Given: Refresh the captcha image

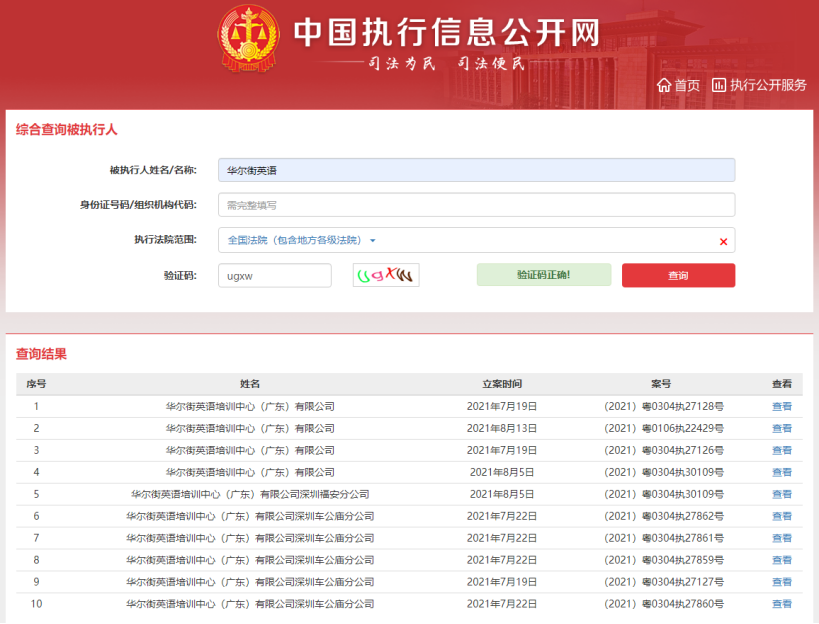Looking at the screenshot, I should (x=386, y=275).
